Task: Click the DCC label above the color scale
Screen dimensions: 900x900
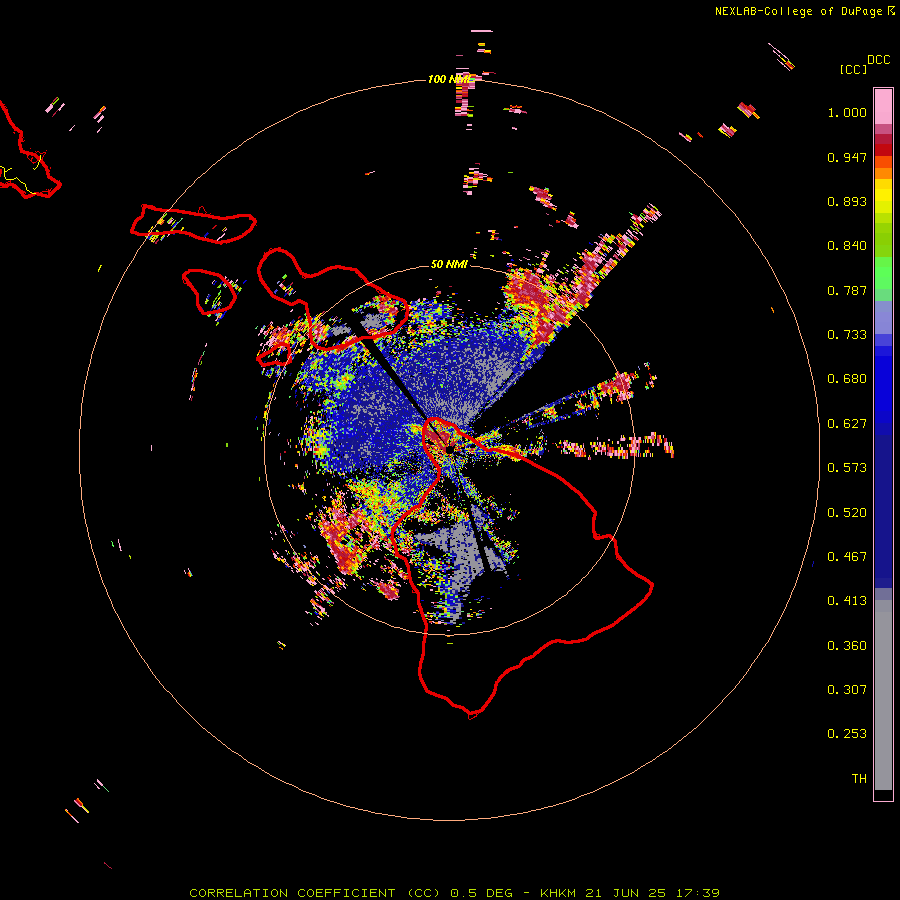Action: [878, 60]
